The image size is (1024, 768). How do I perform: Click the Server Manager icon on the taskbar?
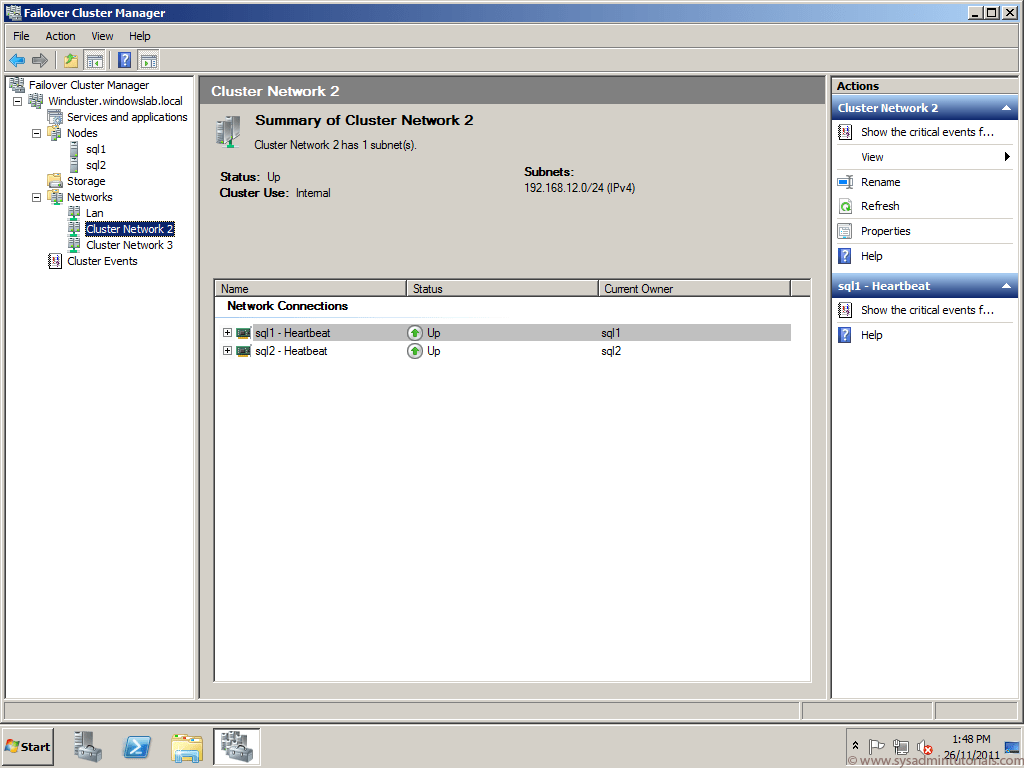pos(87,746)
